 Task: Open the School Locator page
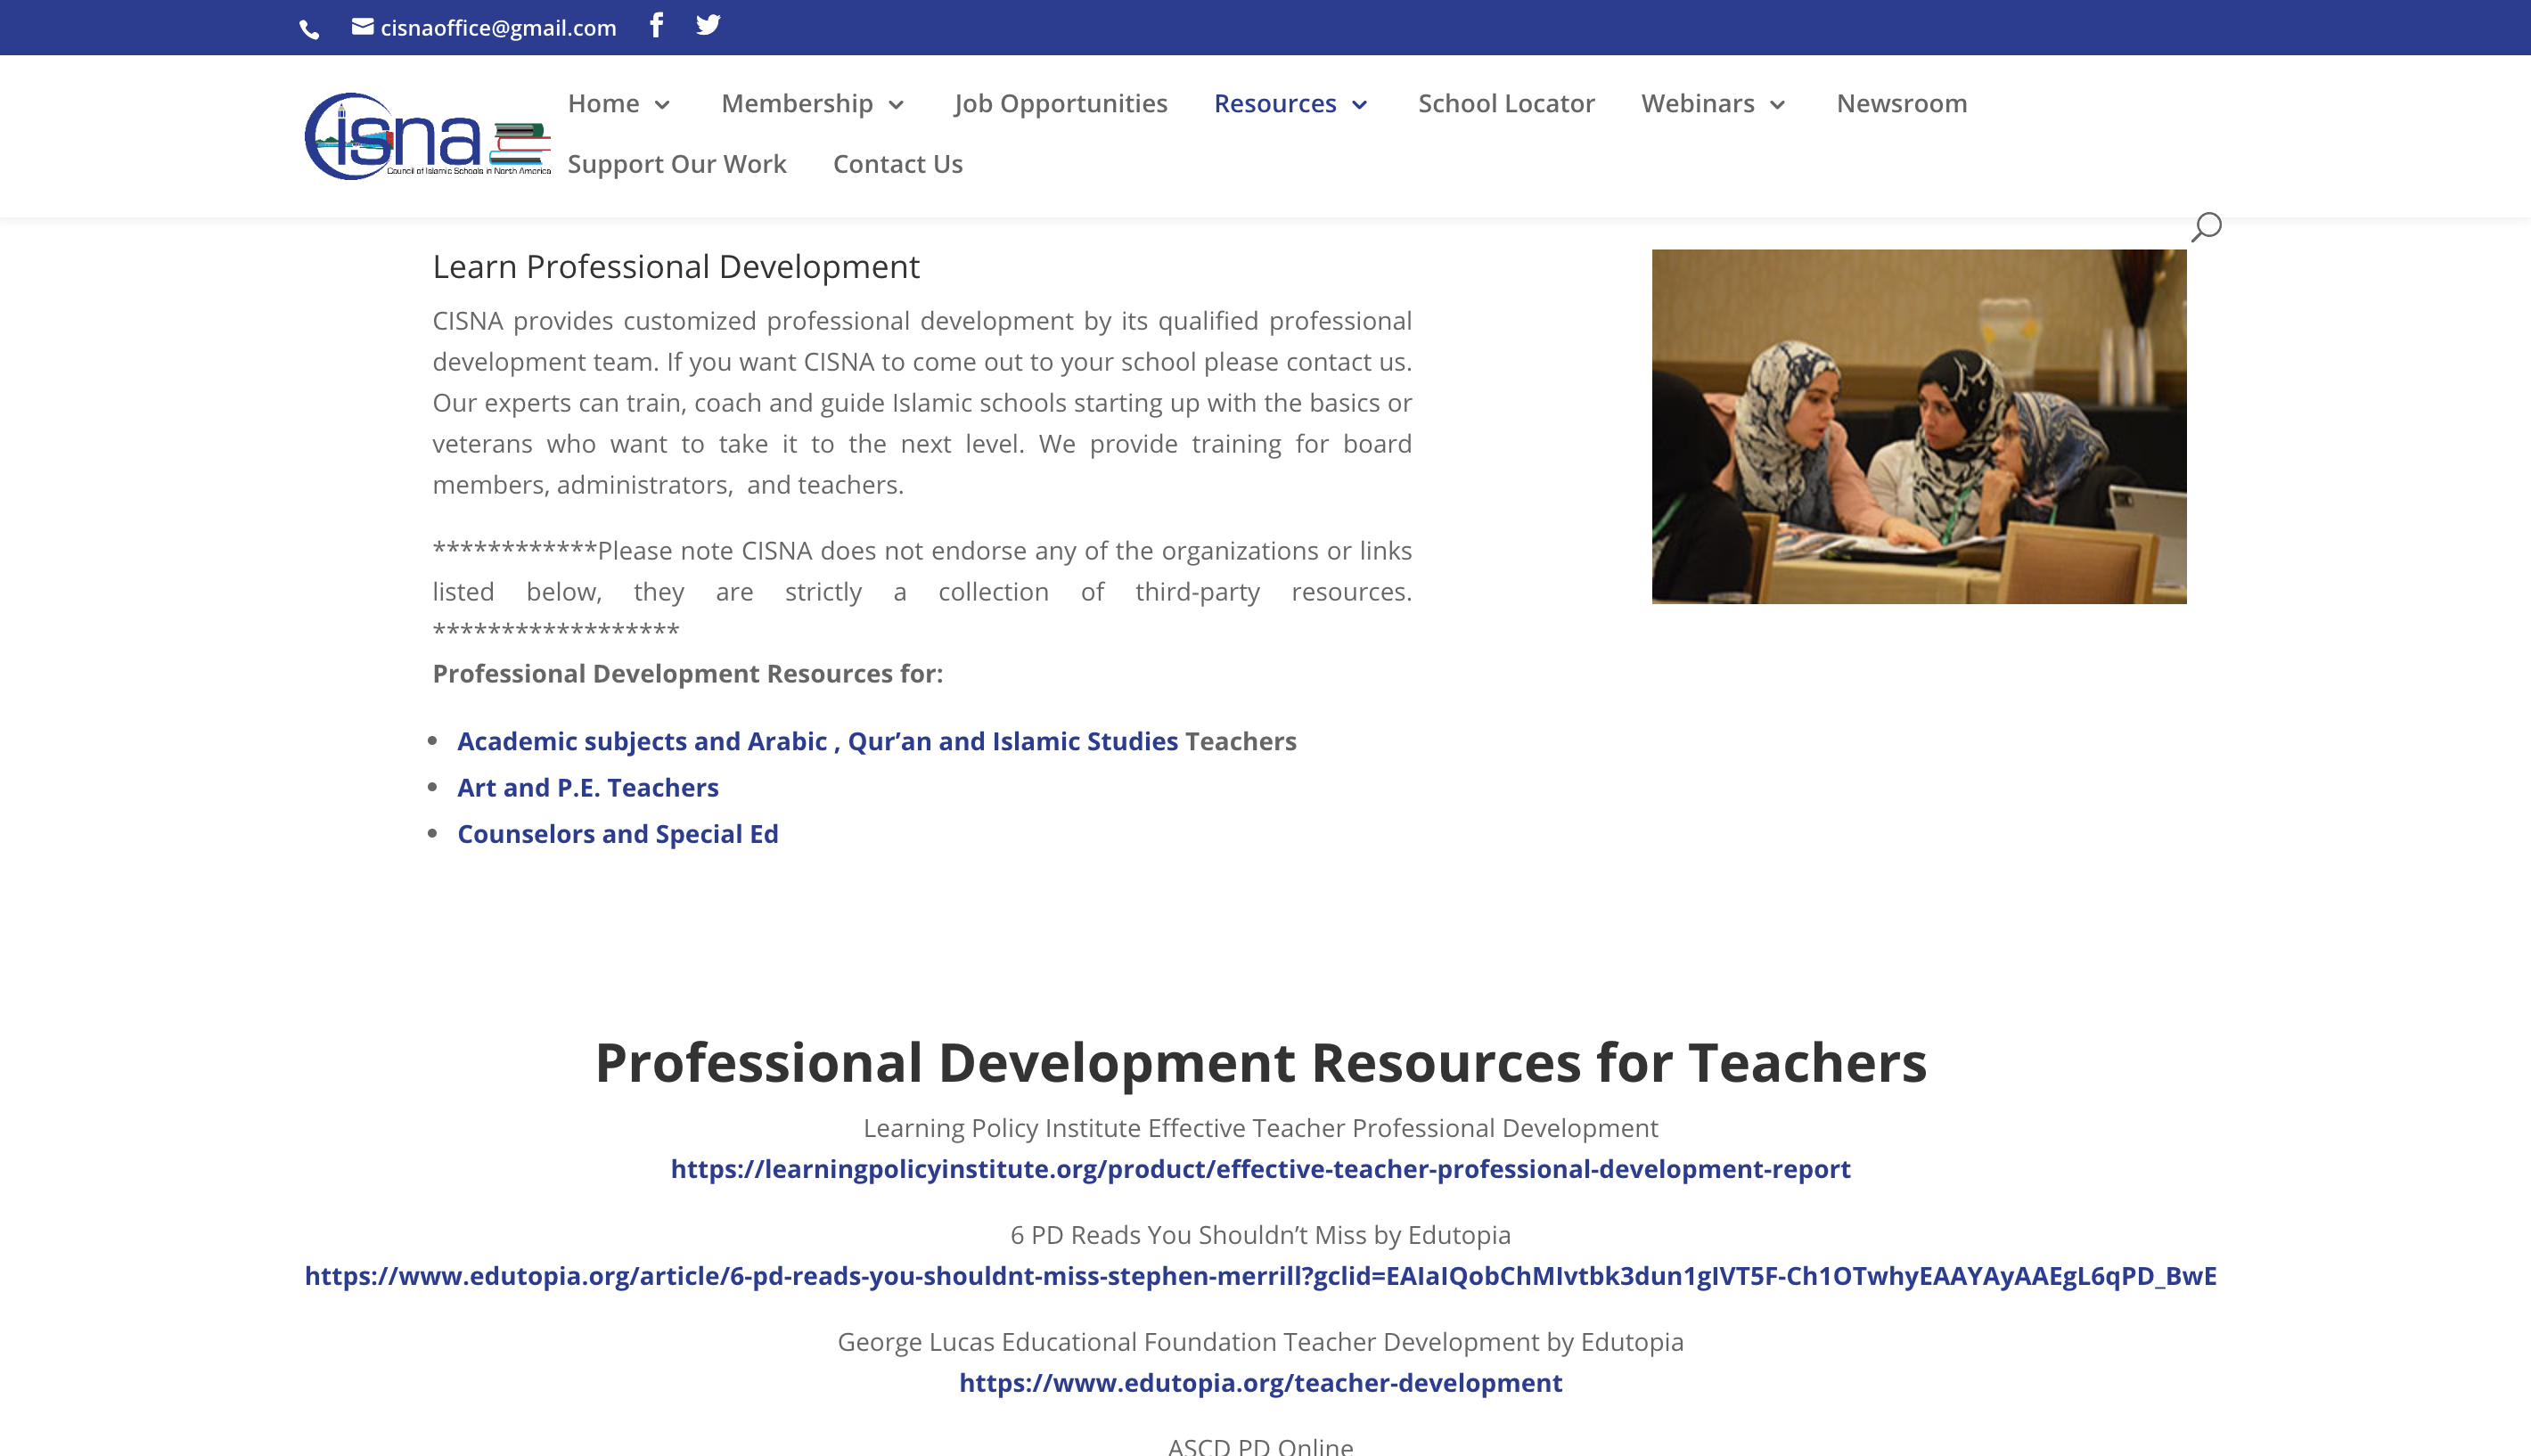pos(1506,103)
